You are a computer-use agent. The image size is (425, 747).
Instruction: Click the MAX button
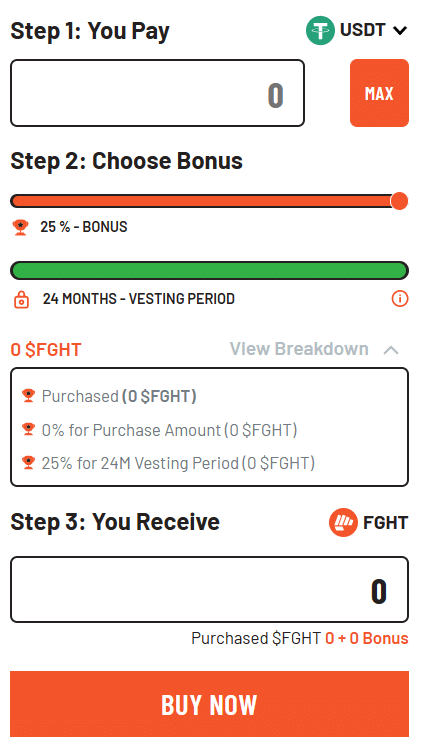click(379, 93)
